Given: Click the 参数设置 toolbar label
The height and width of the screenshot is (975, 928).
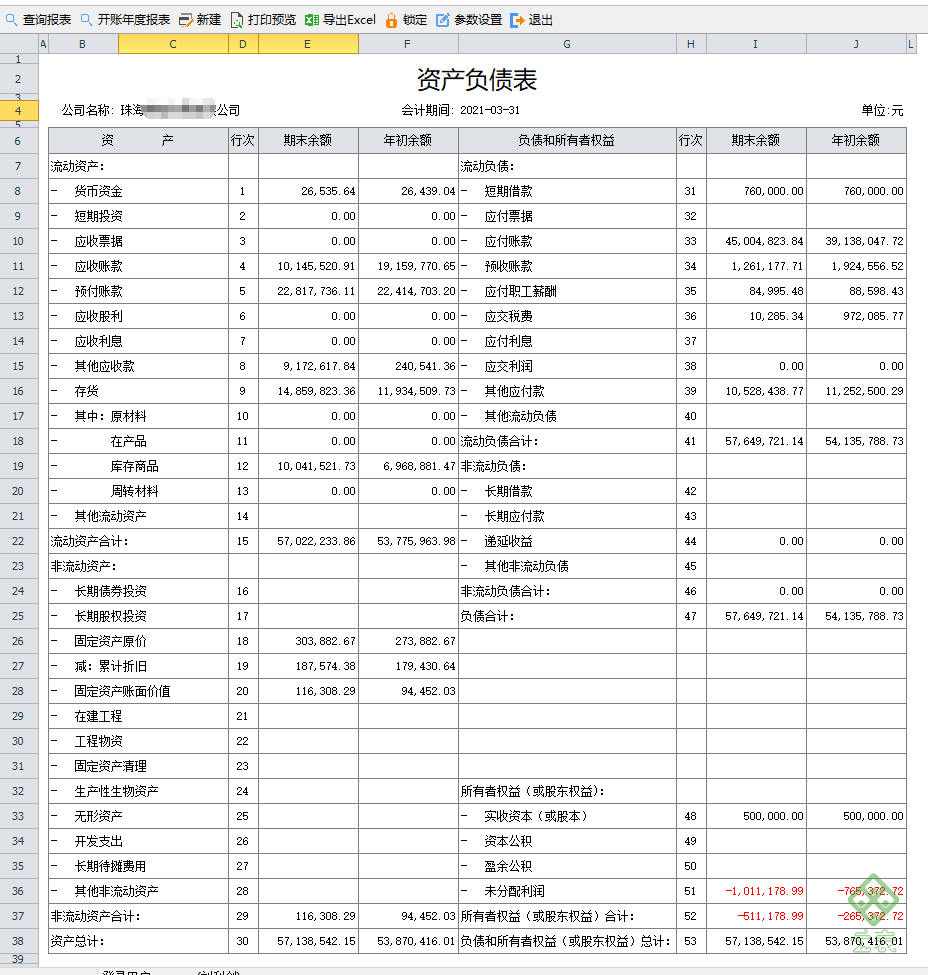Looking at the screenshot, I should [478, 20].
